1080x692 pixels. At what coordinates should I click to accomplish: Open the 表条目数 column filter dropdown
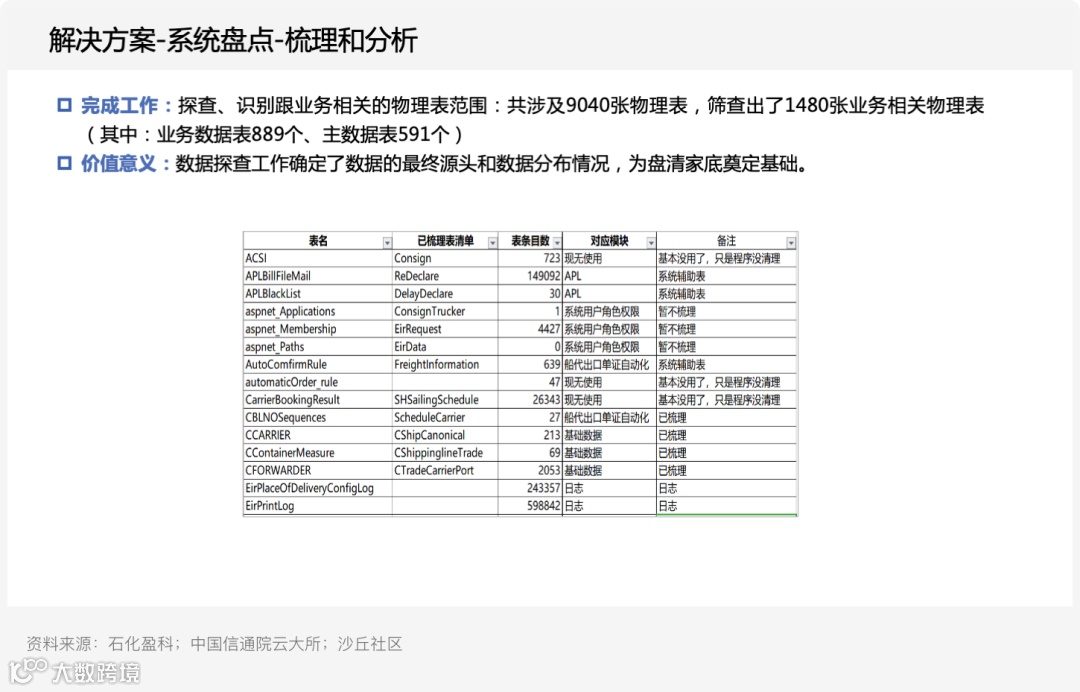click(x=557, y=242)
